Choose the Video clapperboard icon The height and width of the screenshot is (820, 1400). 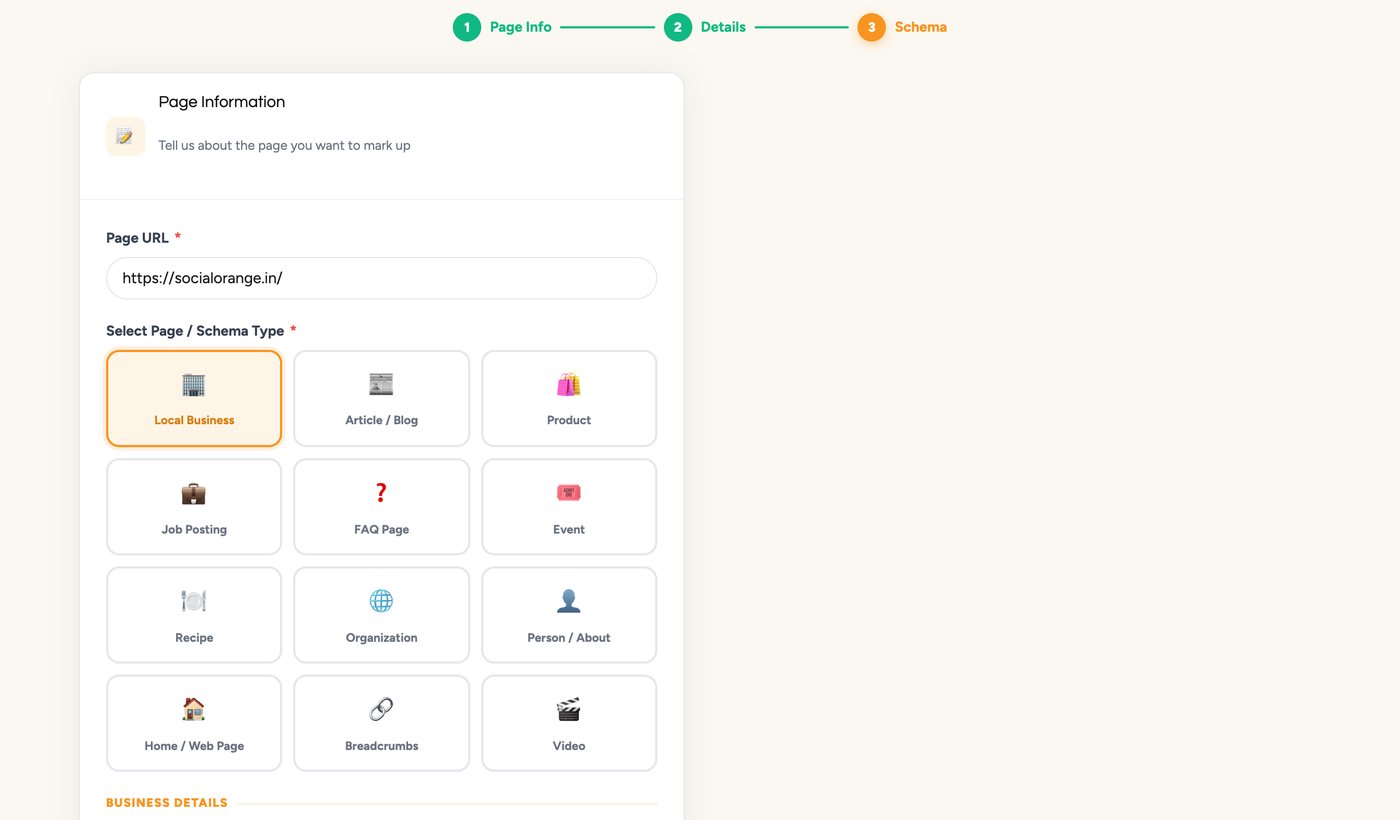point(569,709)
